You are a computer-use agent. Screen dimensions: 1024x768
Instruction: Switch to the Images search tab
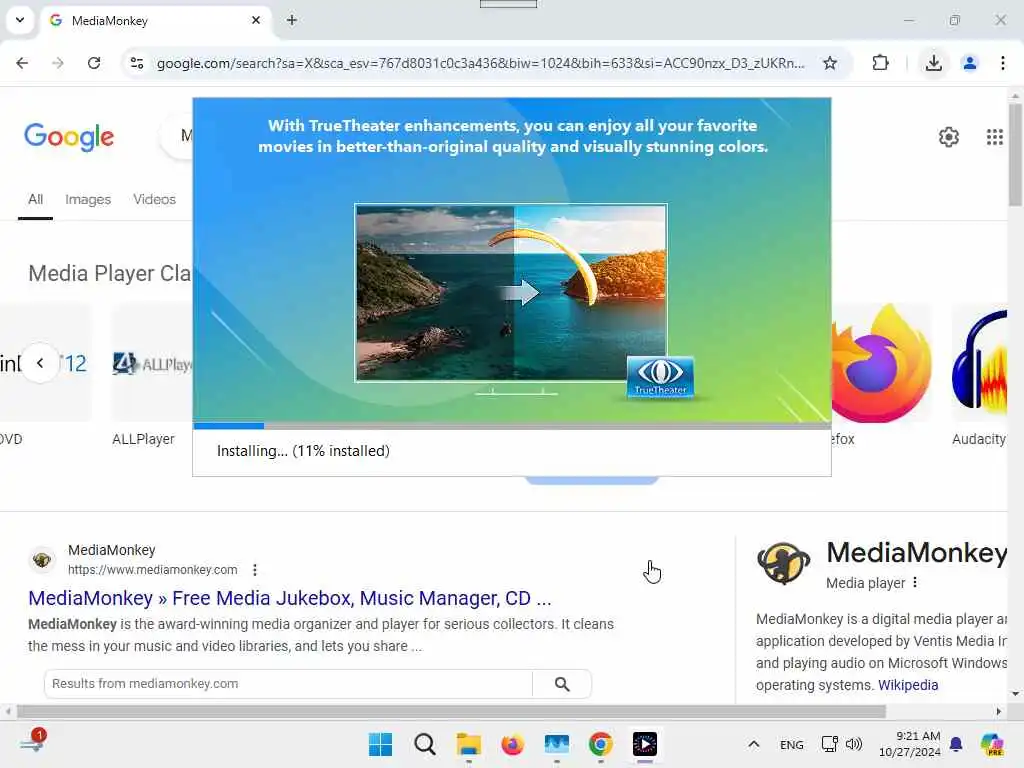[x=88, y=199]
